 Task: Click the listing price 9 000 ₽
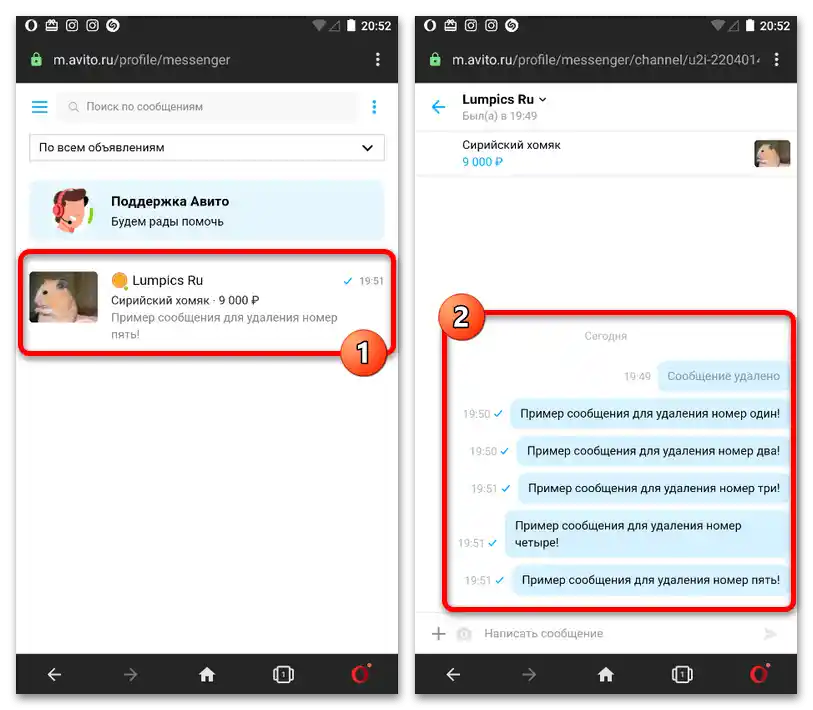pos(482,162)
